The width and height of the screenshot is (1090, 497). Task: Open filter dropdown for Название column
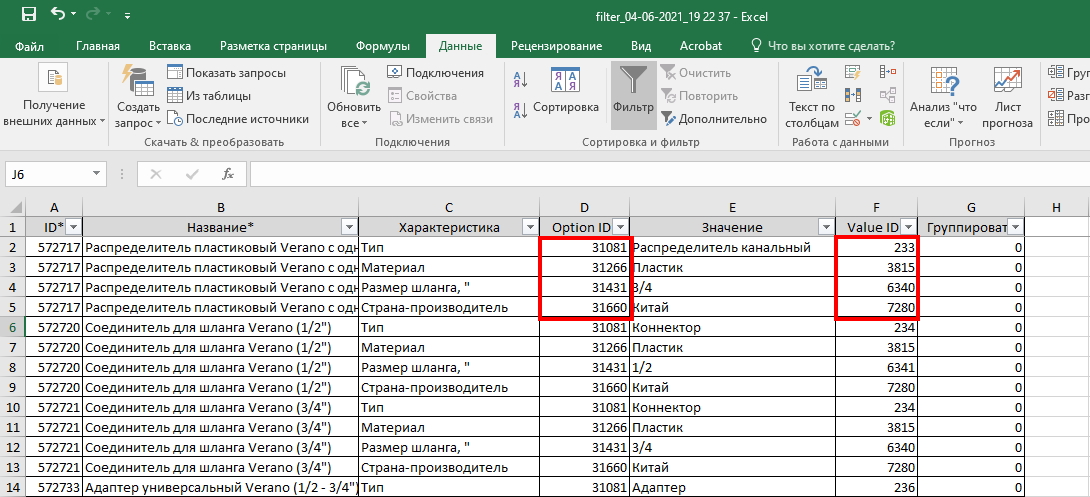click(x=348, y=227)
